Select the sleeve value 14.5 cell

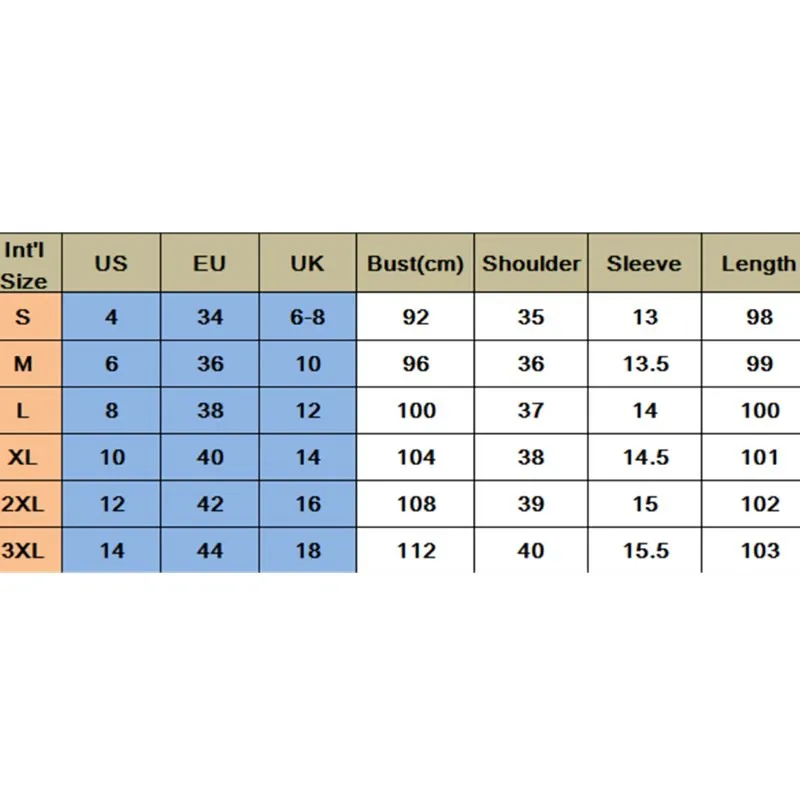[x=645, y=457]
